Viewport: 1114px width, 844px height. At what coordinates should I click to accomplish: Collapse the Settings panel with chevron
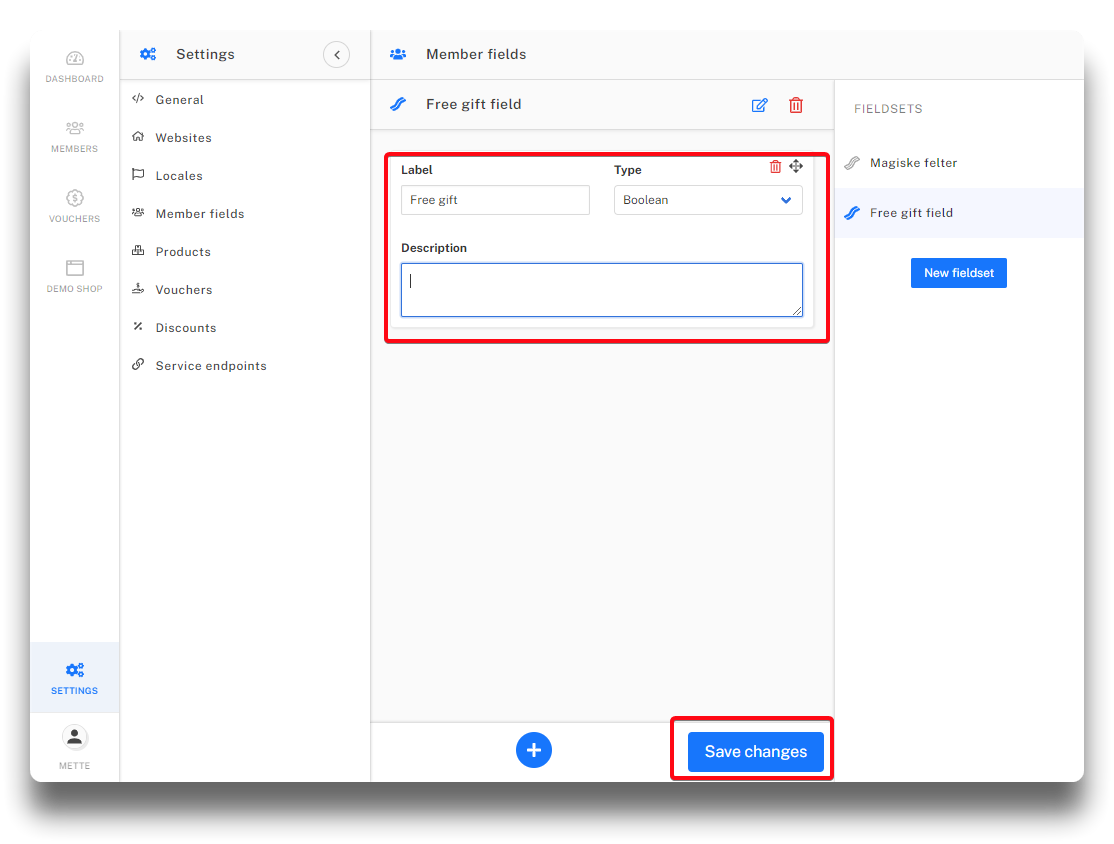click(x=336, y=55)
